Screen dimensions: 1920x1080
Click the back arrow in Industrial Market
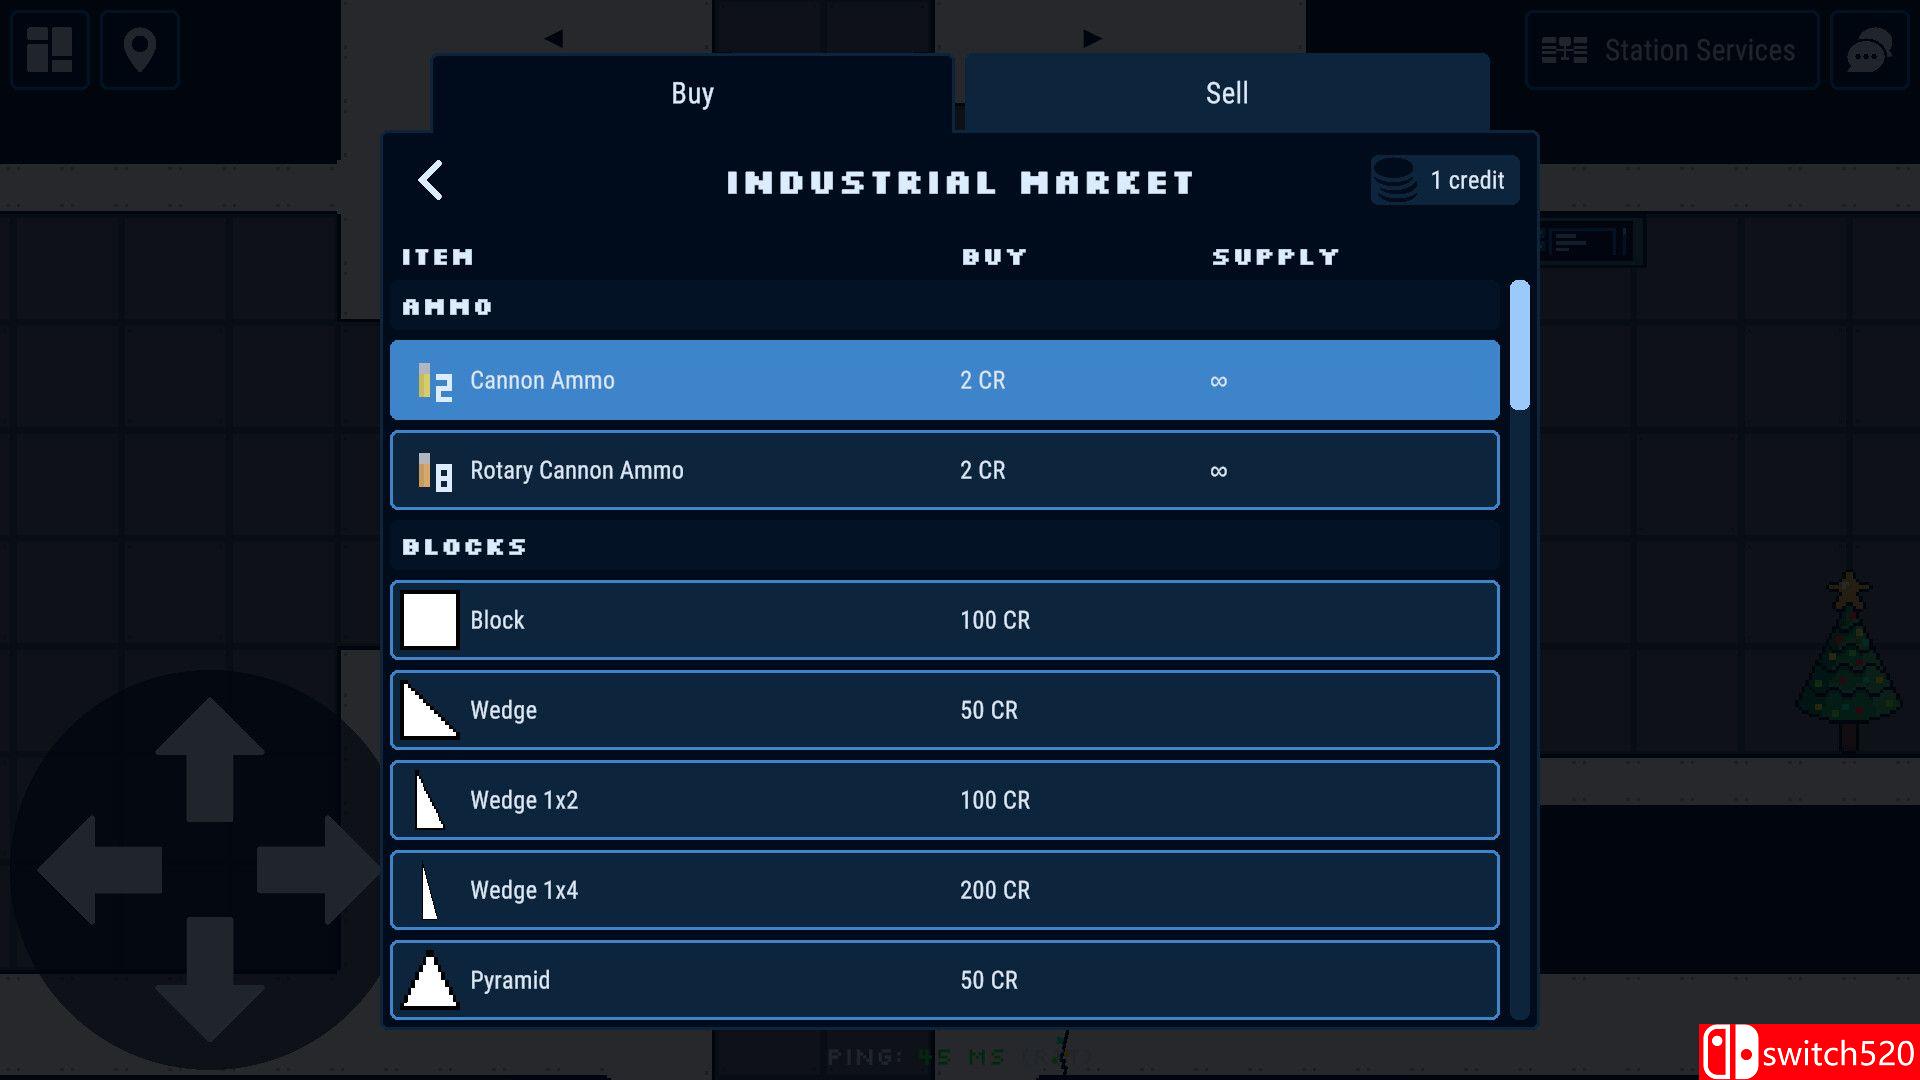pyautogui.click(x=430, y=181)
